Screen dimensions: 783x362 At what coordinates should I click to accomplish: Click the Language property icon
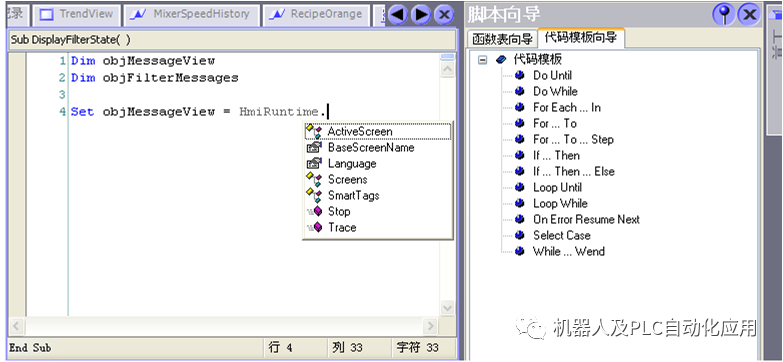pyautogui.click(x=314, y=163)
